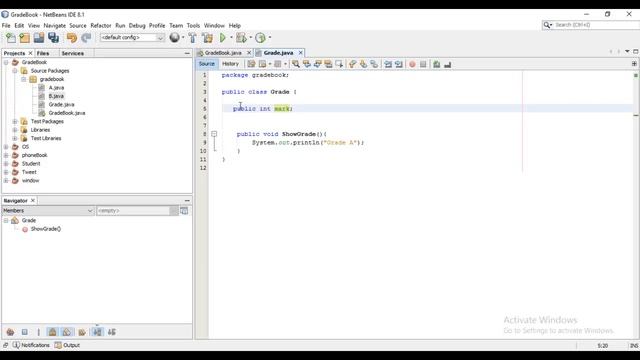Open the Output window button
This screenshot has width=640, height=360.
pos(67,345)
